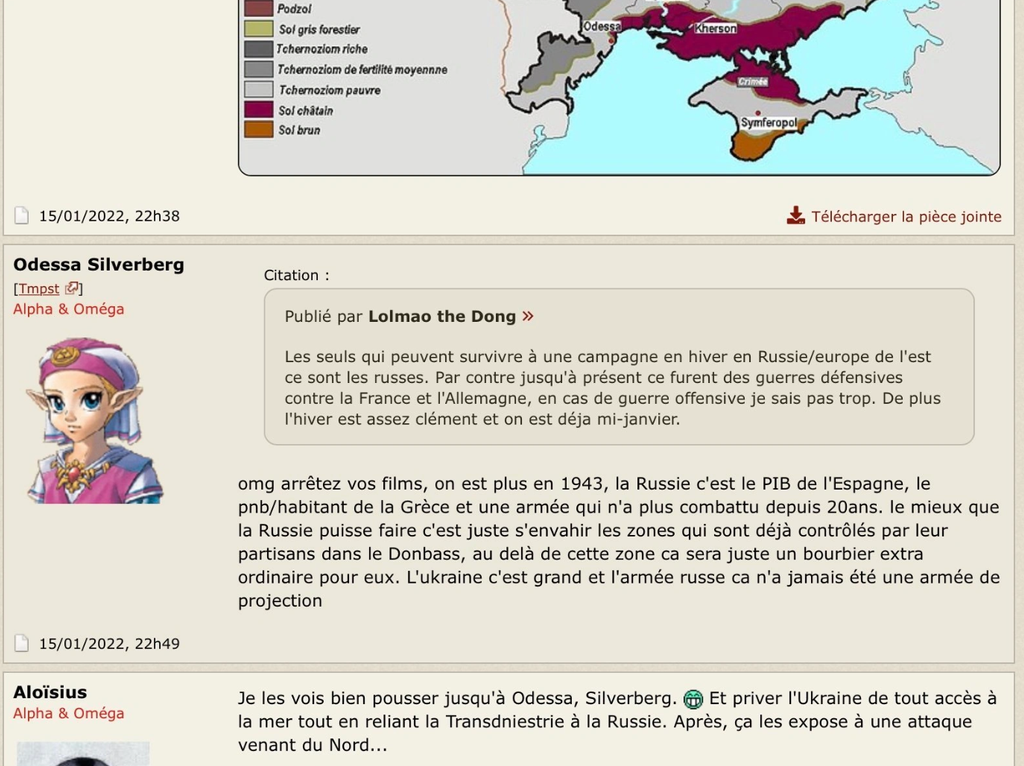The width and height of the screenshot is (1024, 766).
Task: Click the Sol châtain legend label text
Action: tap(306, 110)
